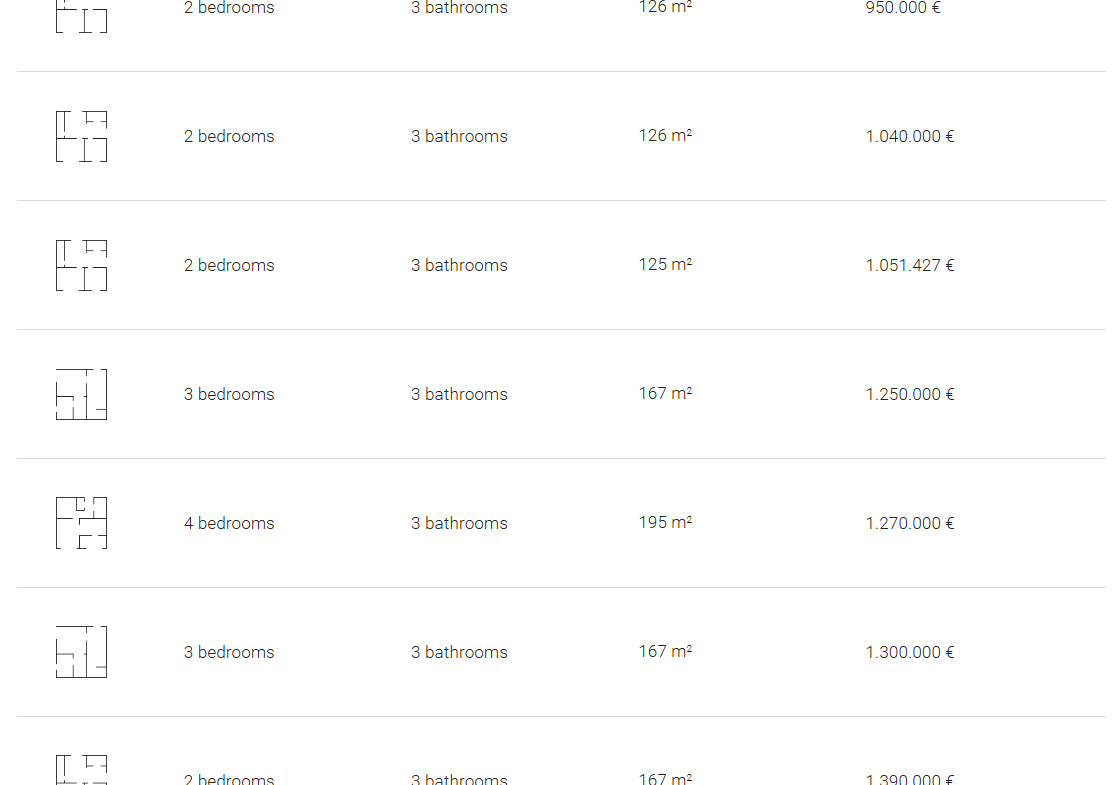Select floor plan icon for 1.250.000 € apartment
Screen dimensions: 1115x785
click(x=81, y=394)
